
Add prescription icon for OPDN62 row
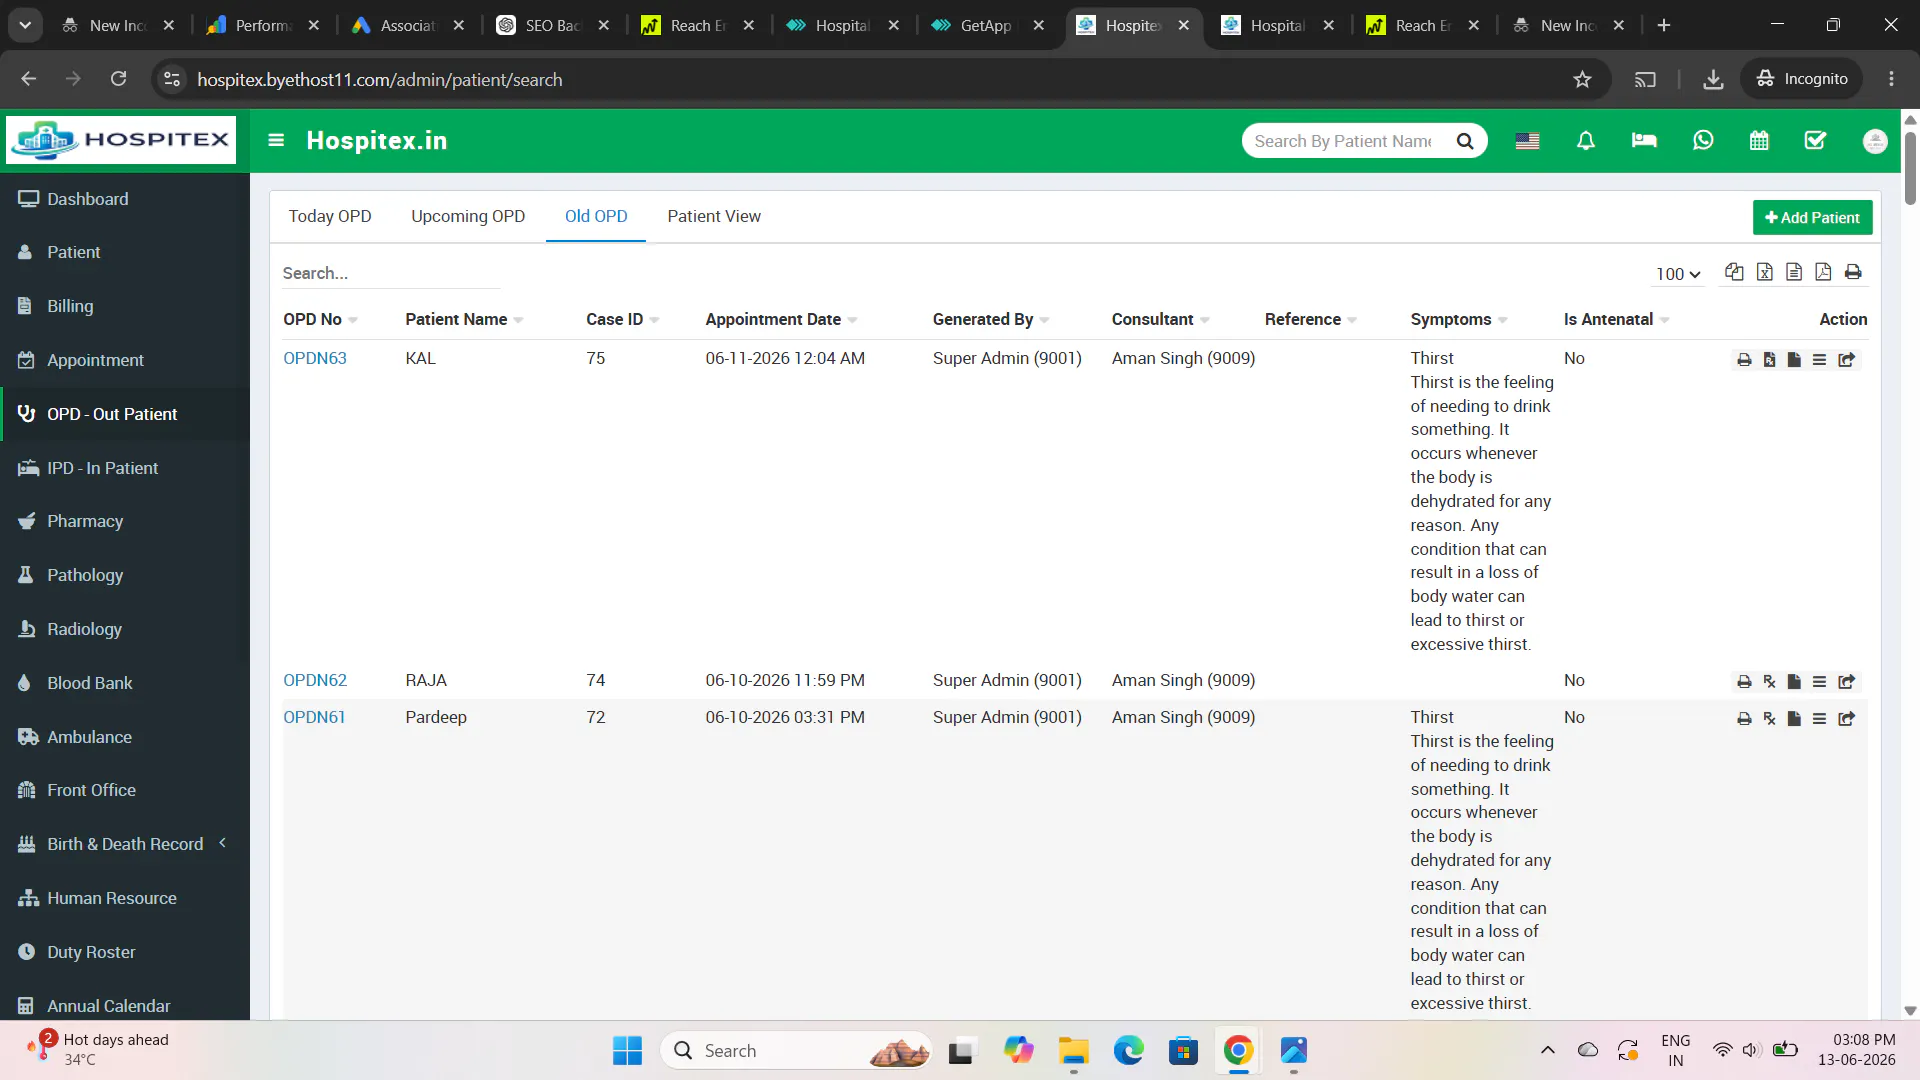tap(1769, 682)
